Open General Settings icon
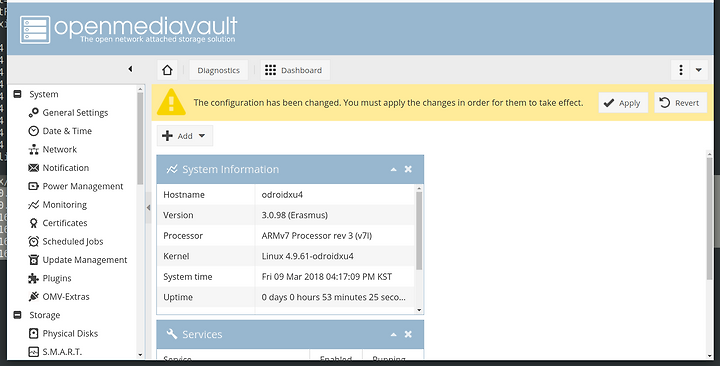Image resolution: width=720 pixels, height=366 pixels. coord(34,113)
